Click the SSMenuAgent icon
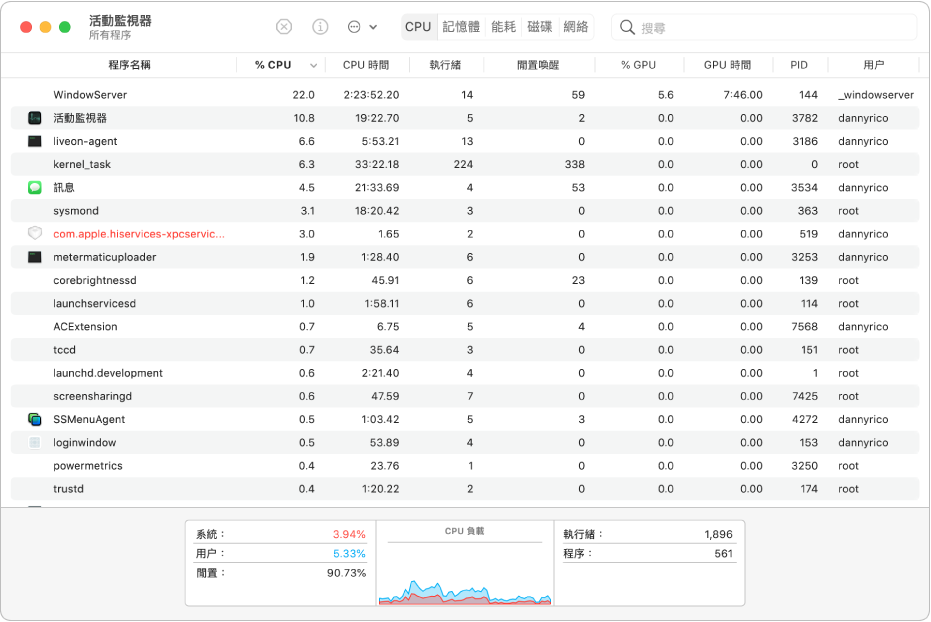The image size is (931, 622). 35,420
